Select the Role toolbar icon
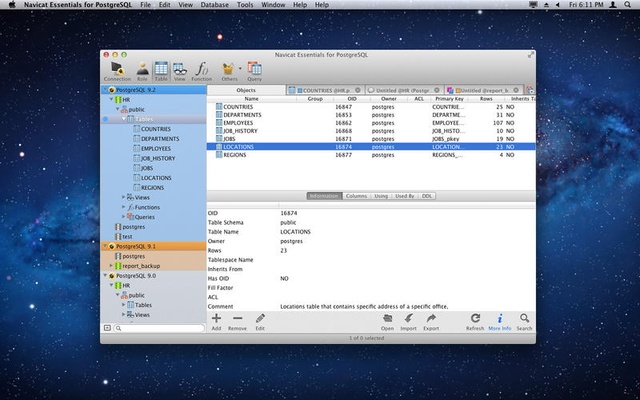 pyautogui.click(x=142, y=71)
